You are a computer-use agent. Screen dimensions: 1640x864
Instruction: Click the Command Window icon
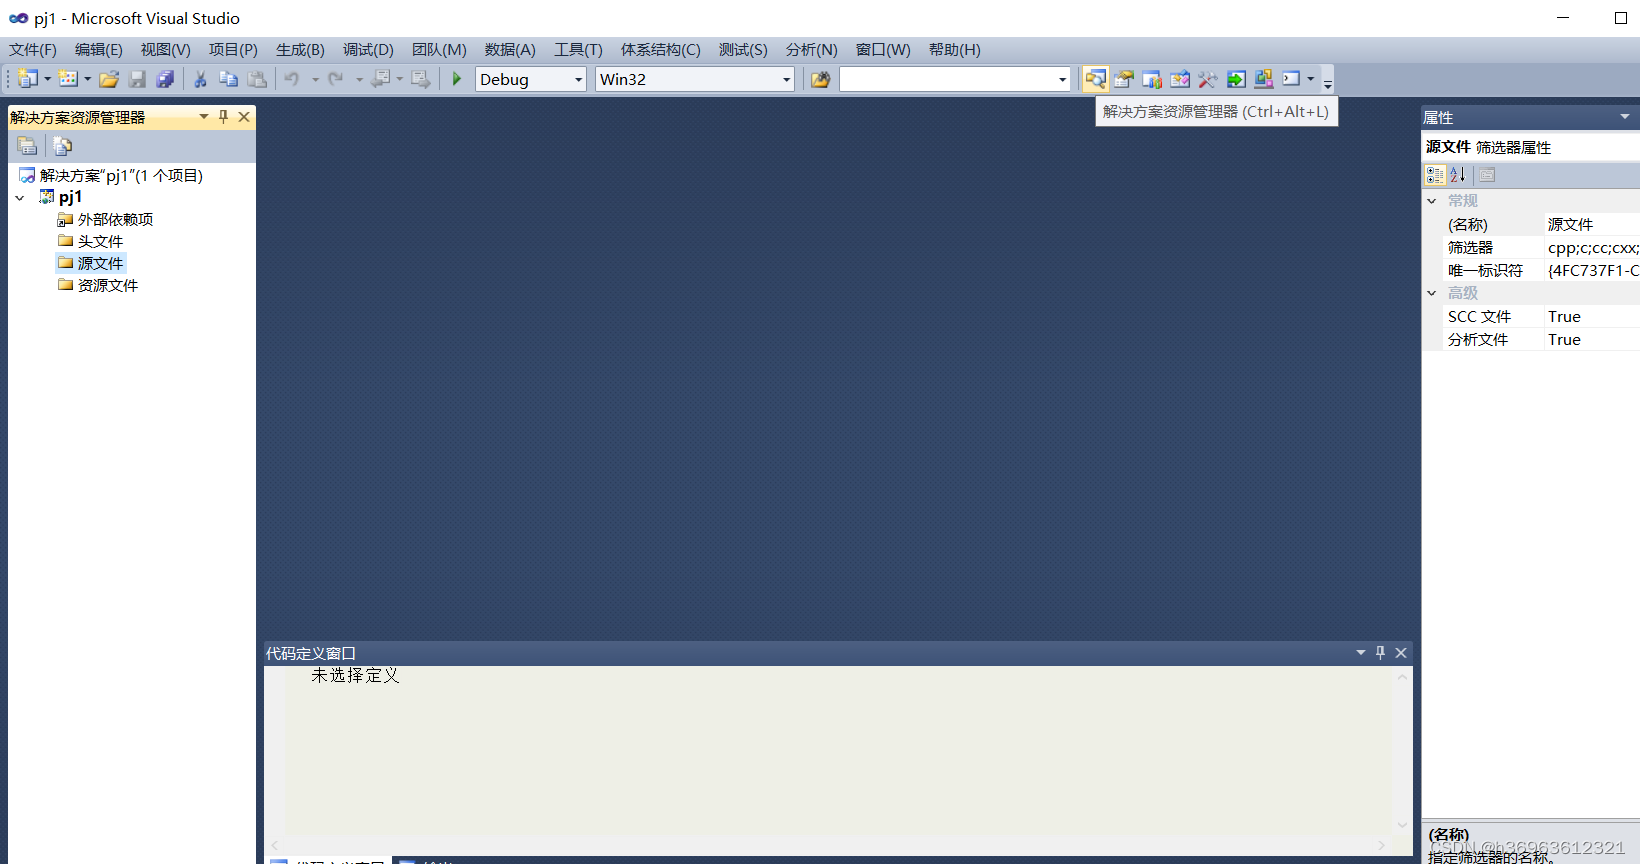[1292, 79]
